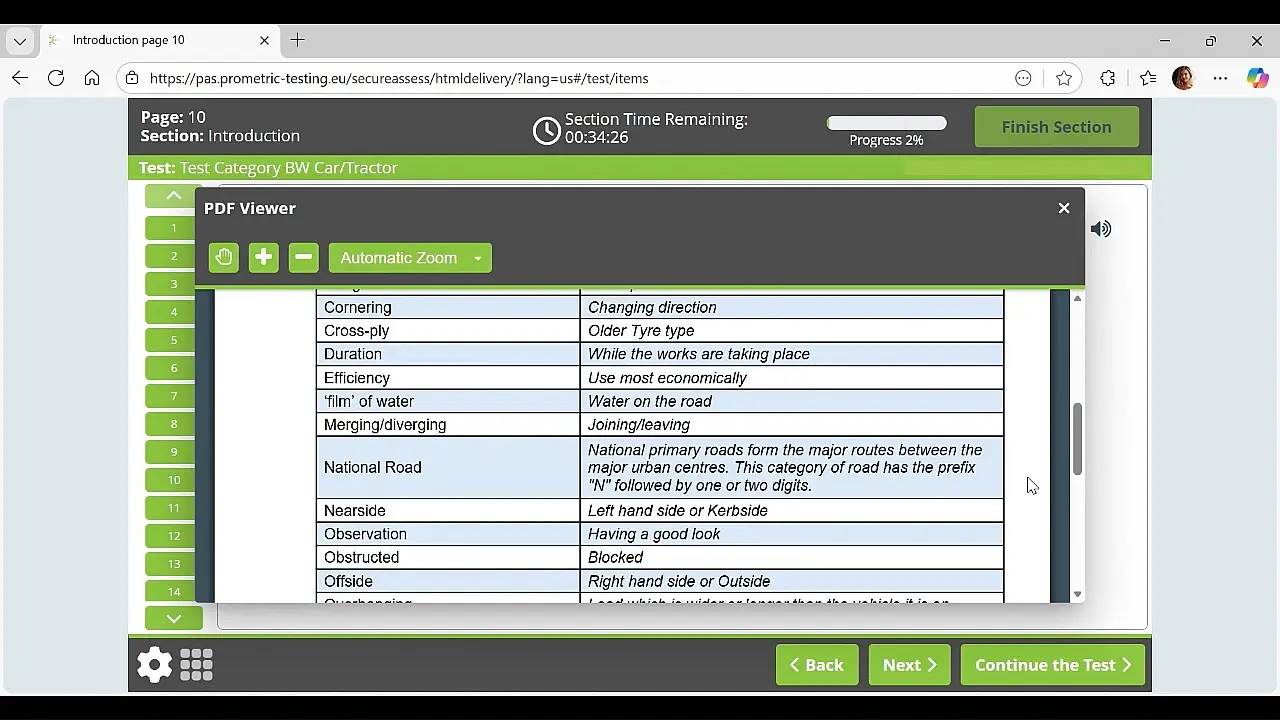Go to the Next page
This screenshot has height=720, width=1280.
[909, 665]
